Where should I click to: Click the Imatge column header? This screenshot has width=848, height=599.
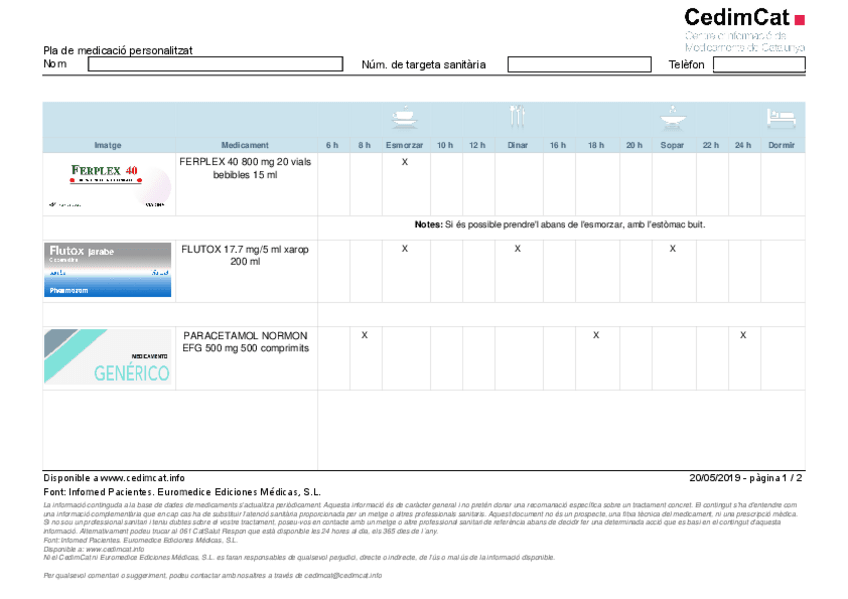point(108,145)
